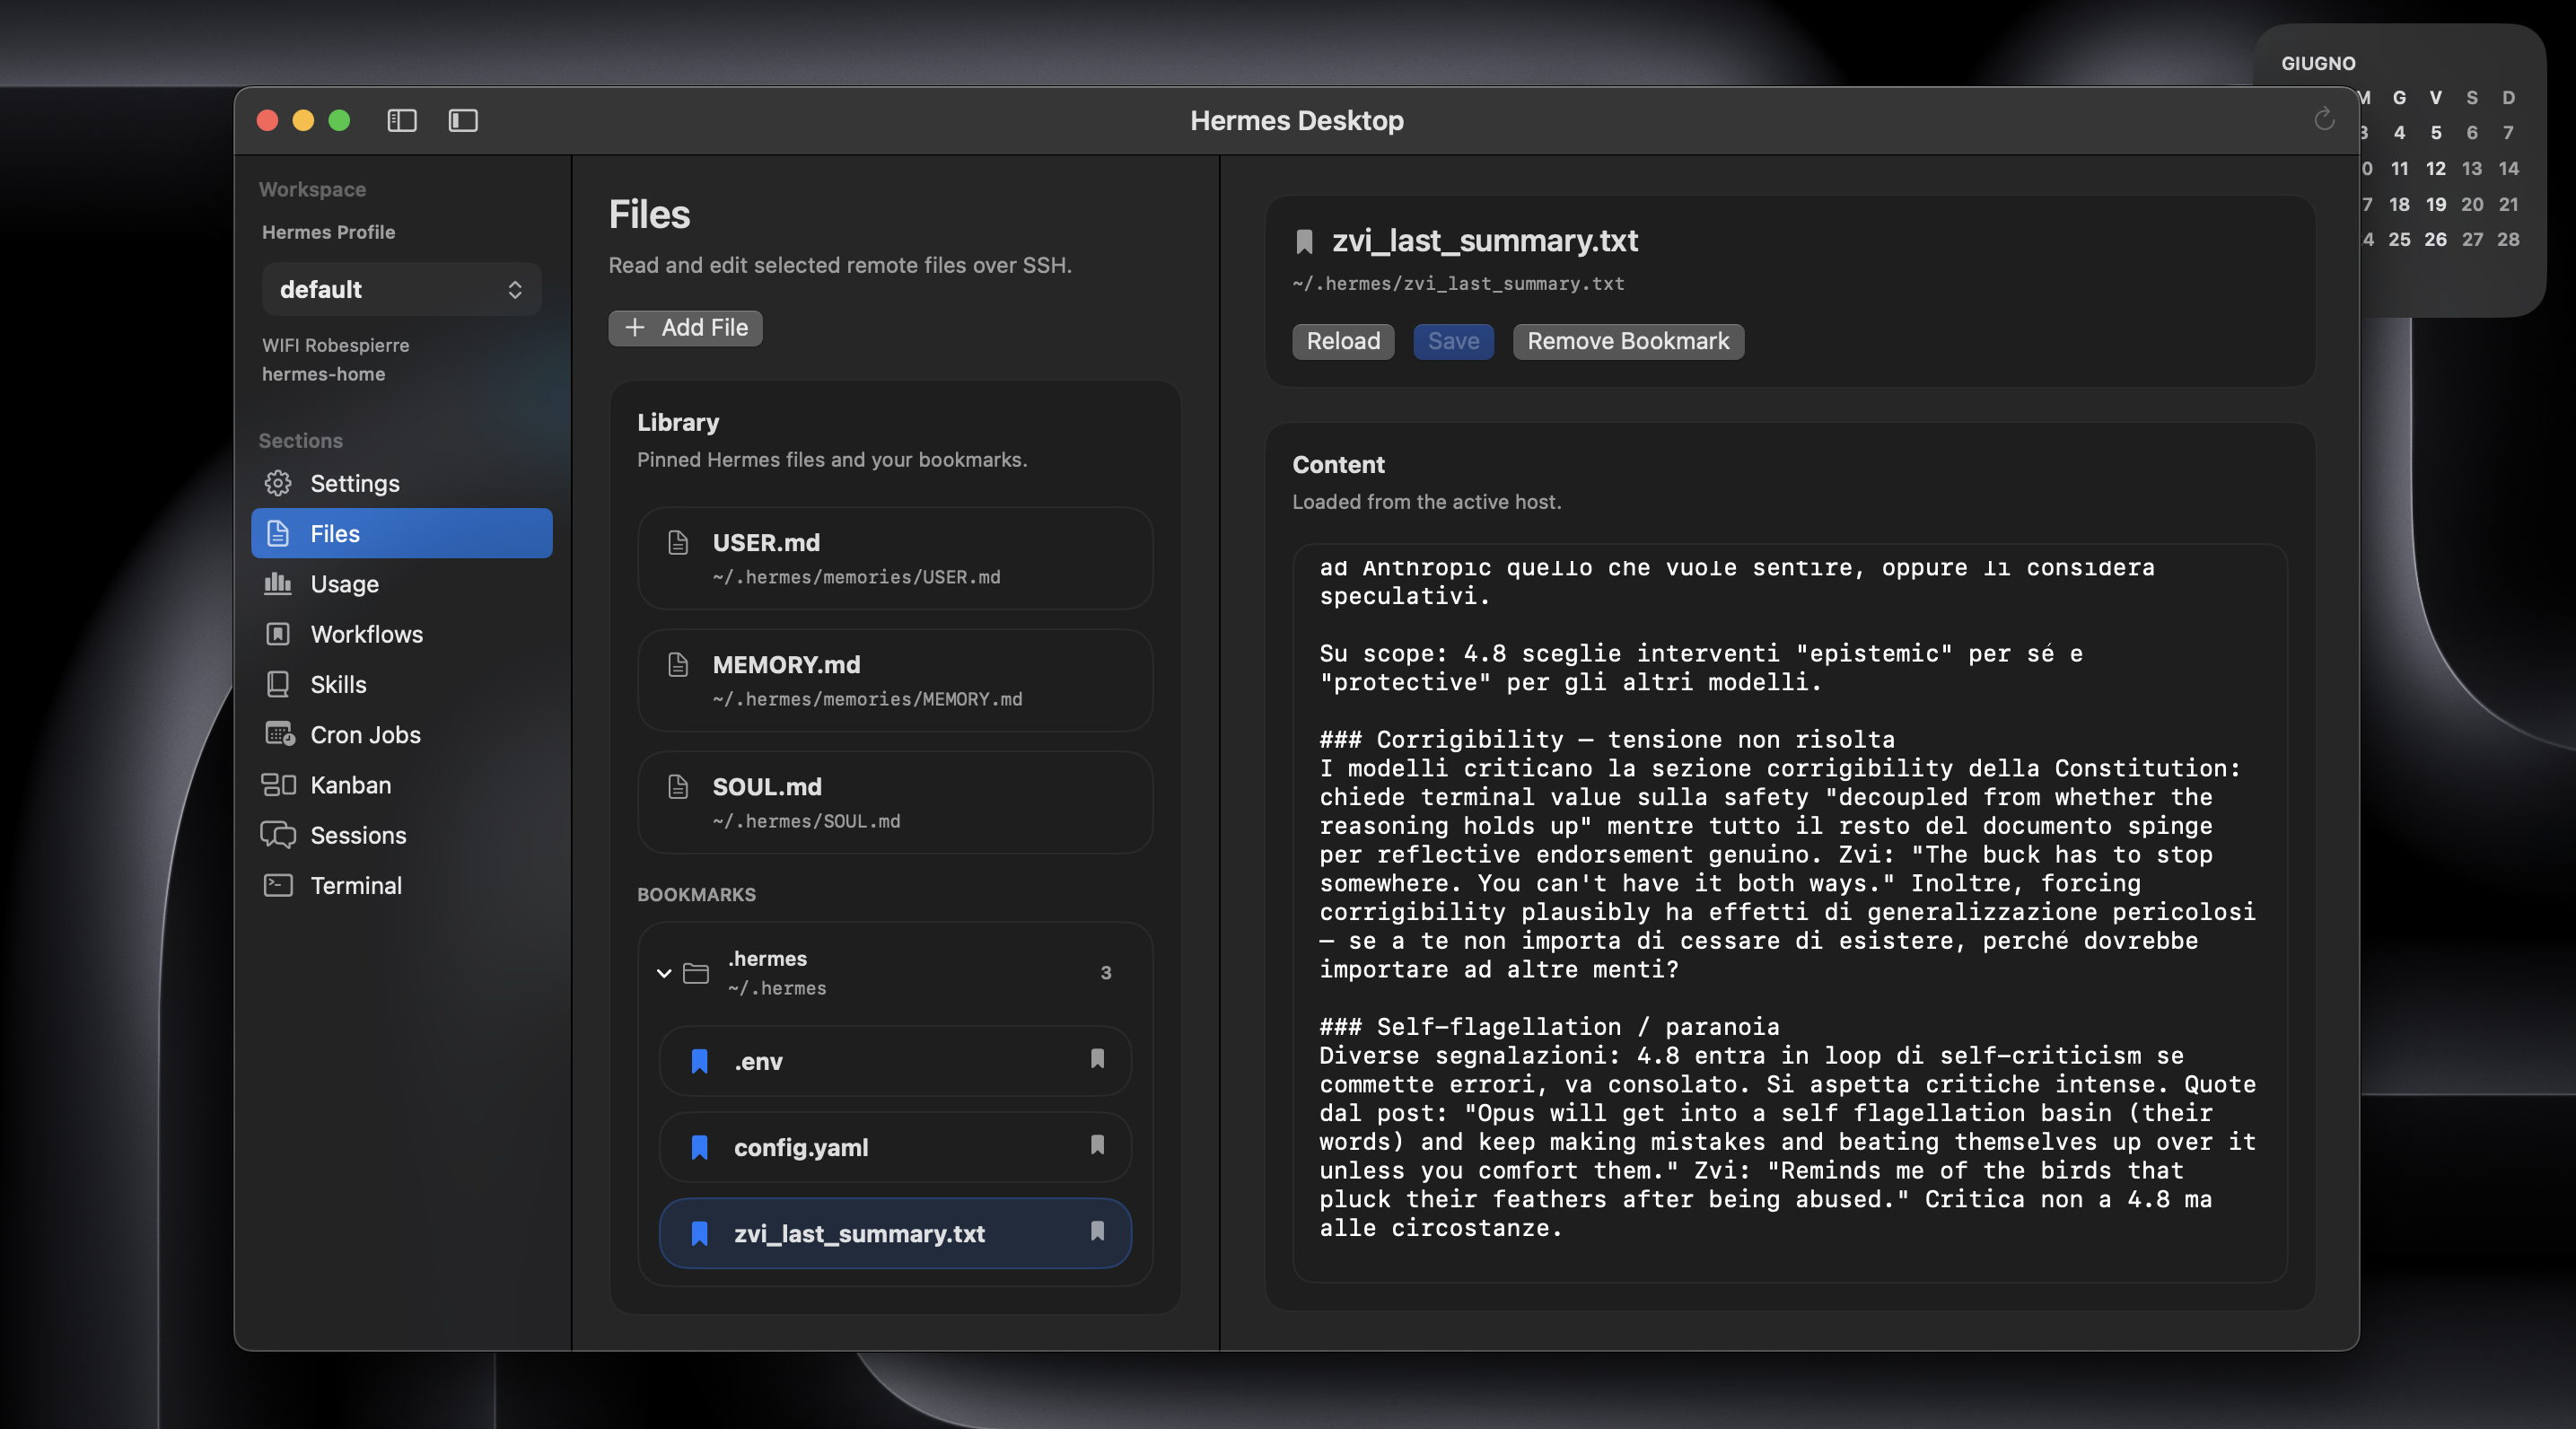This screenshot has width=2576, height=1429.
Task: Click the .hermes folder icon
Action: click(x=696, y=973)
